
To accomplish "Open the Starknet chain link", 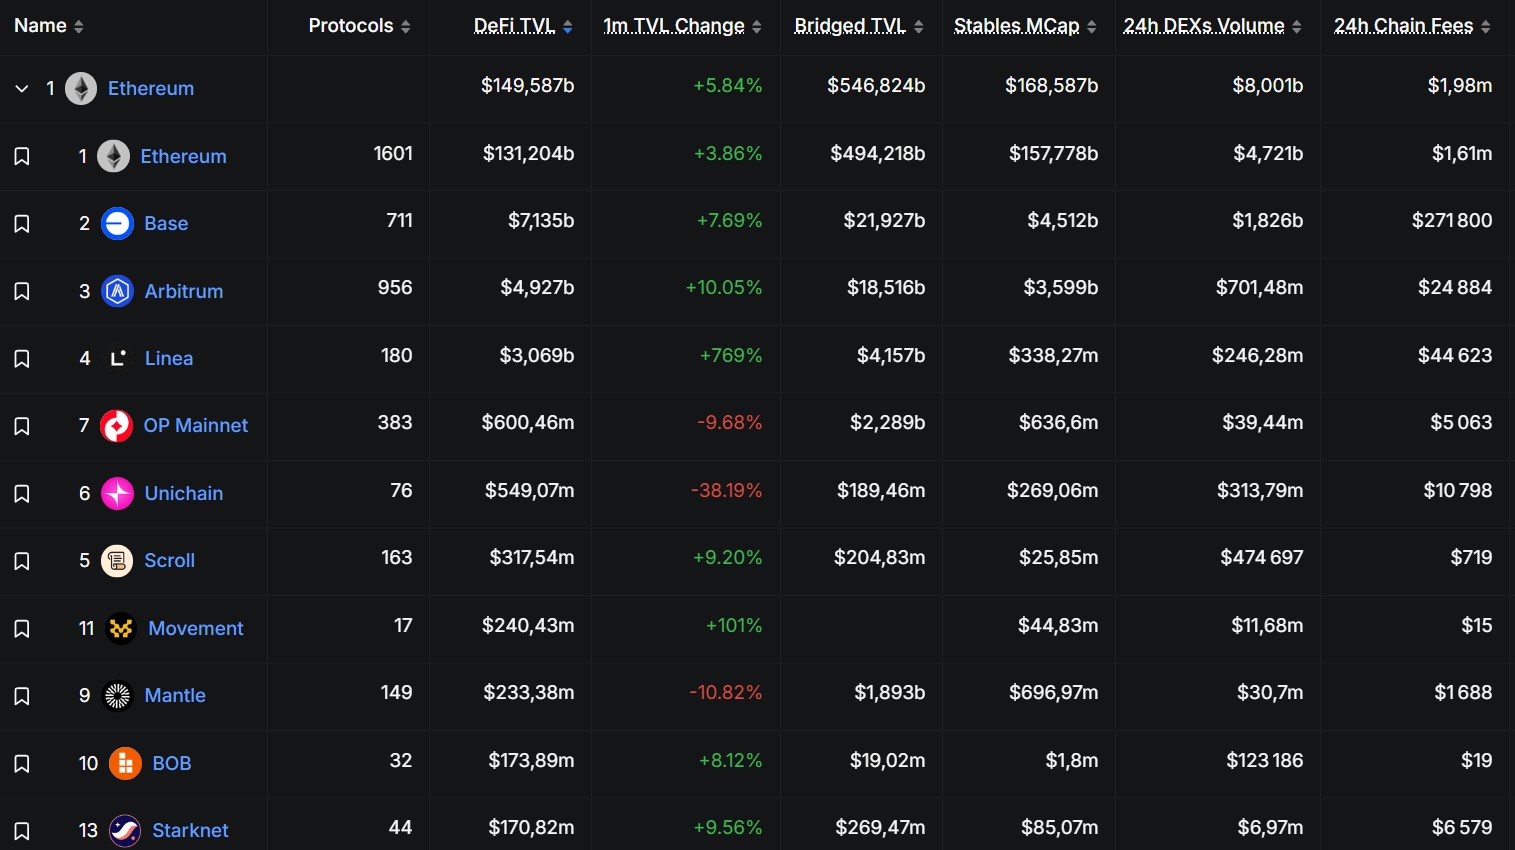I will point(190,830).
